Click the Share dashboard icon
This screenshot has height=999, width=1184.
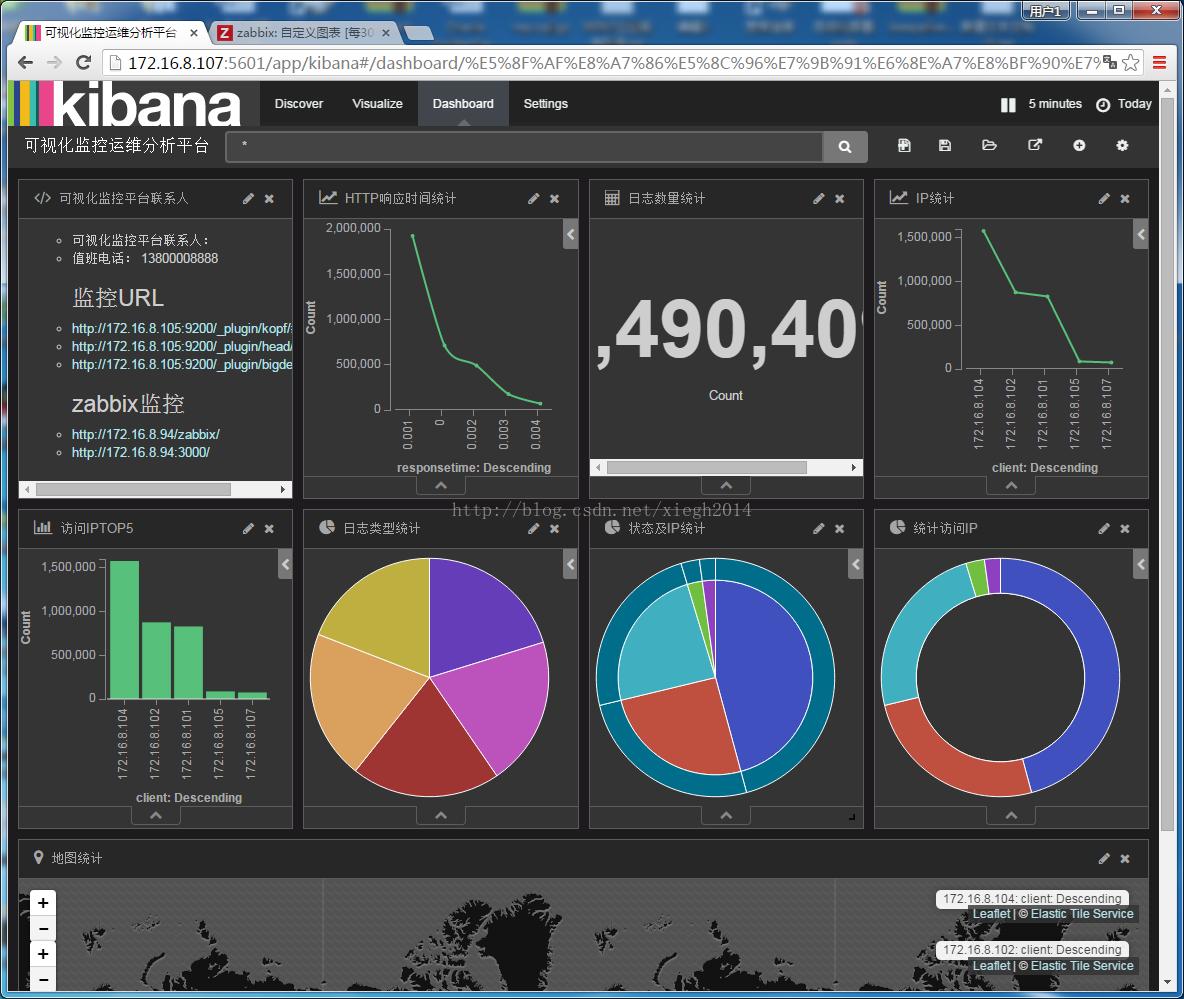pos(1034,145)
